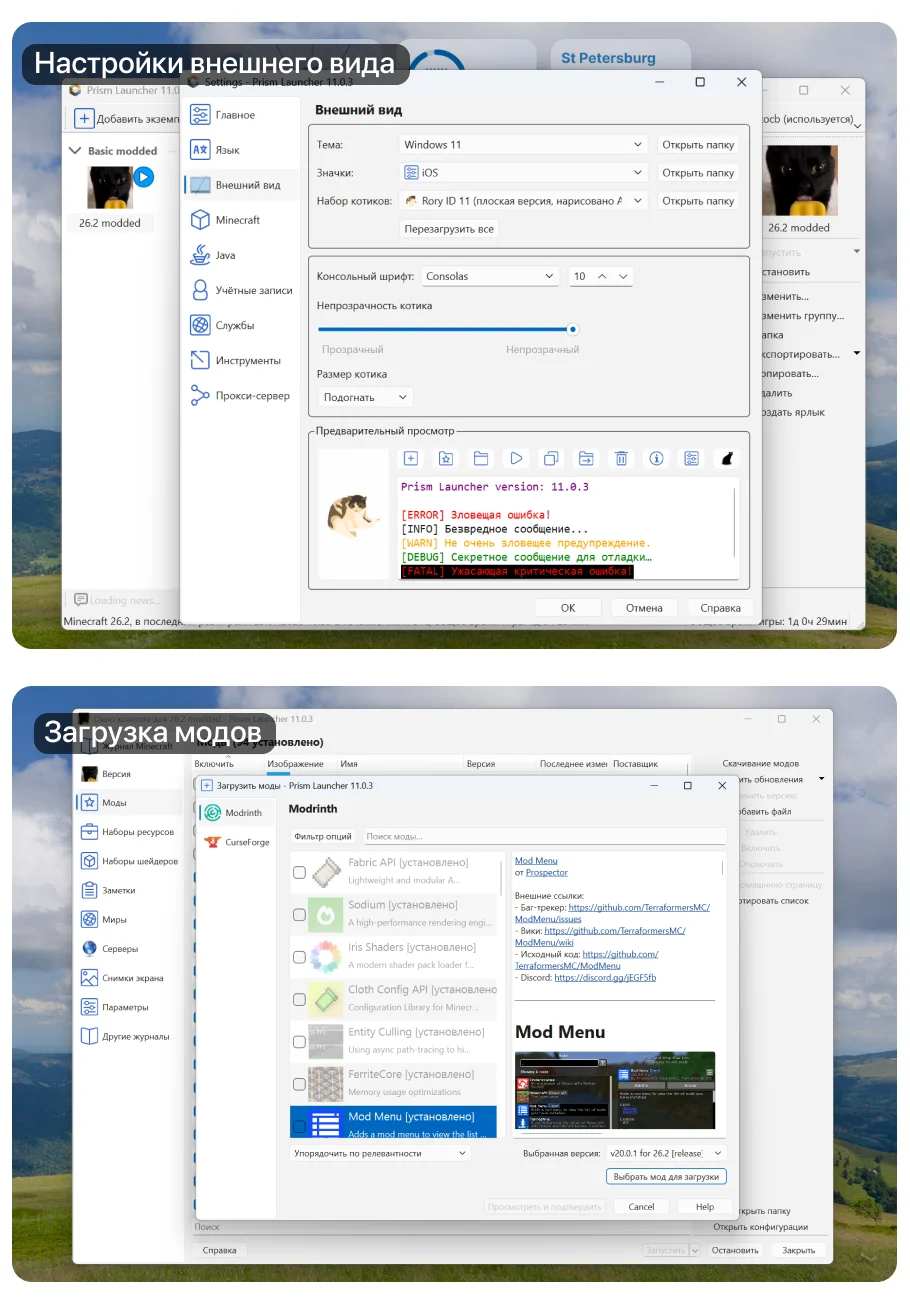This screenshot has width=910, height=1298.
Task: Tick the Sodium mod checkbox
Action: pos(299,915)
